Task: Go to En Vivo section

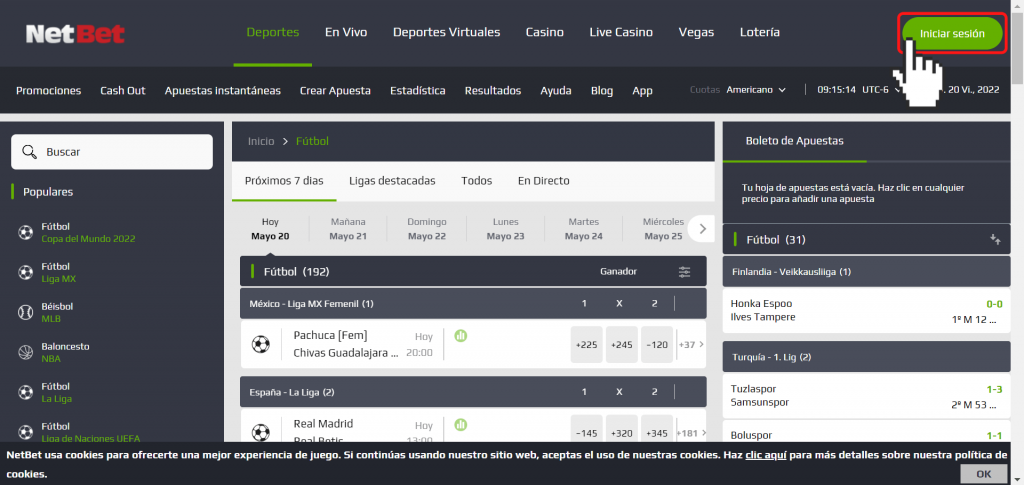Action: pyautogui.click(x=346, y=32)
